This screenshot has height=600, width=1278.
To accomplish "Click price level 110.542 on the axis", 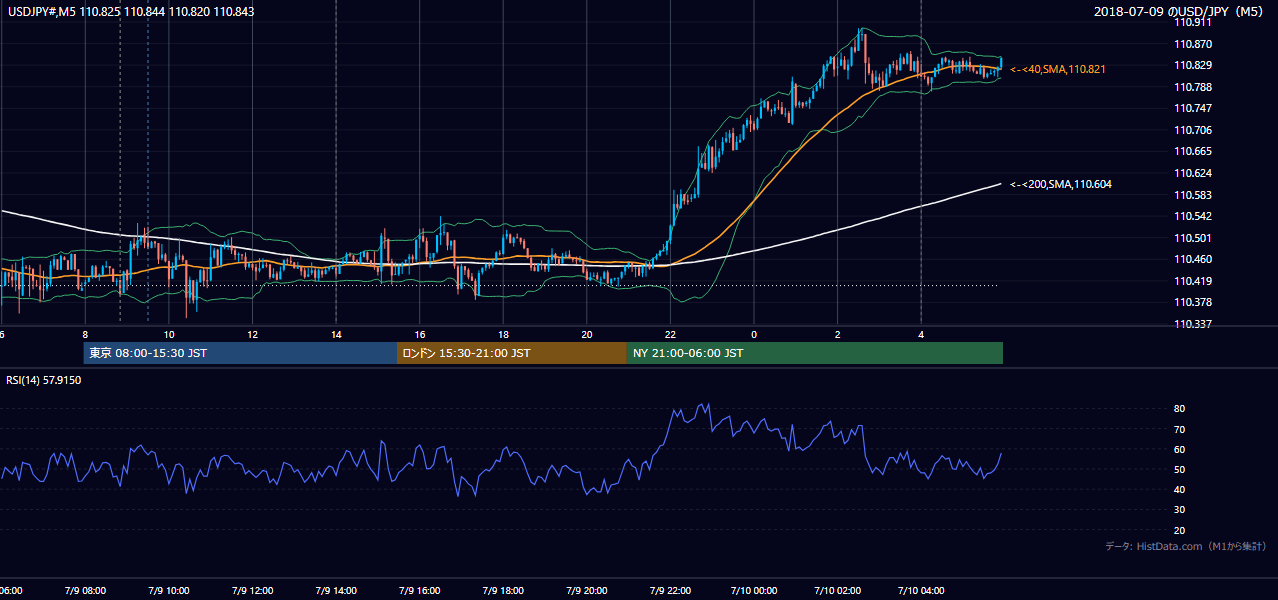I will 1193,216.
